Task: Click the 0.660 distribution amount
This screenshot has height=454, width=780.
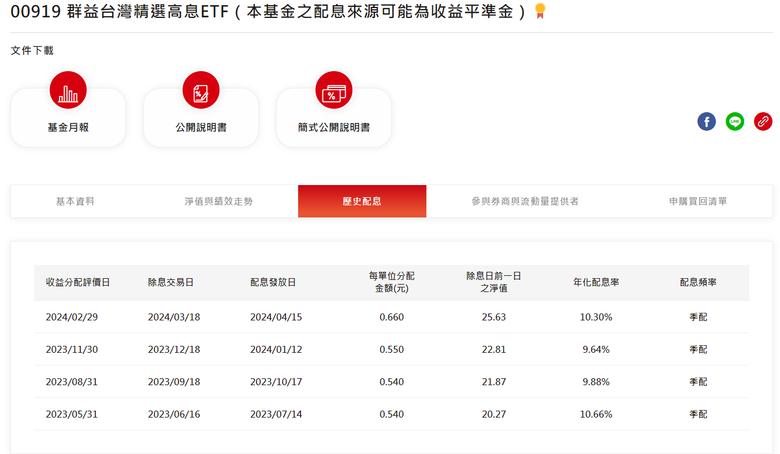Action: [x=391, y=317]
